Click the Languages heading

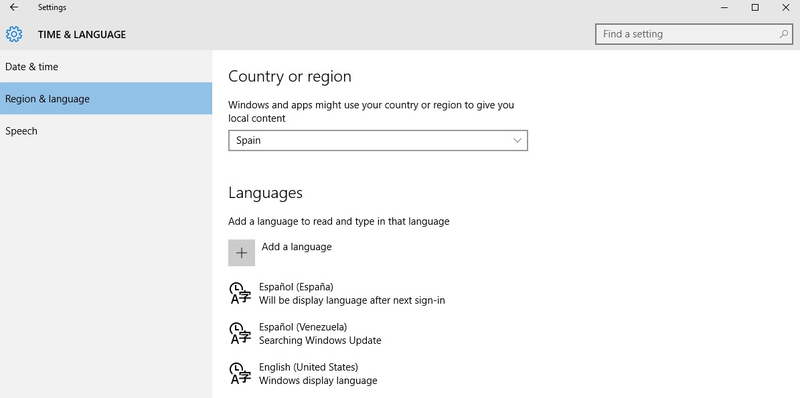[265, 193]
